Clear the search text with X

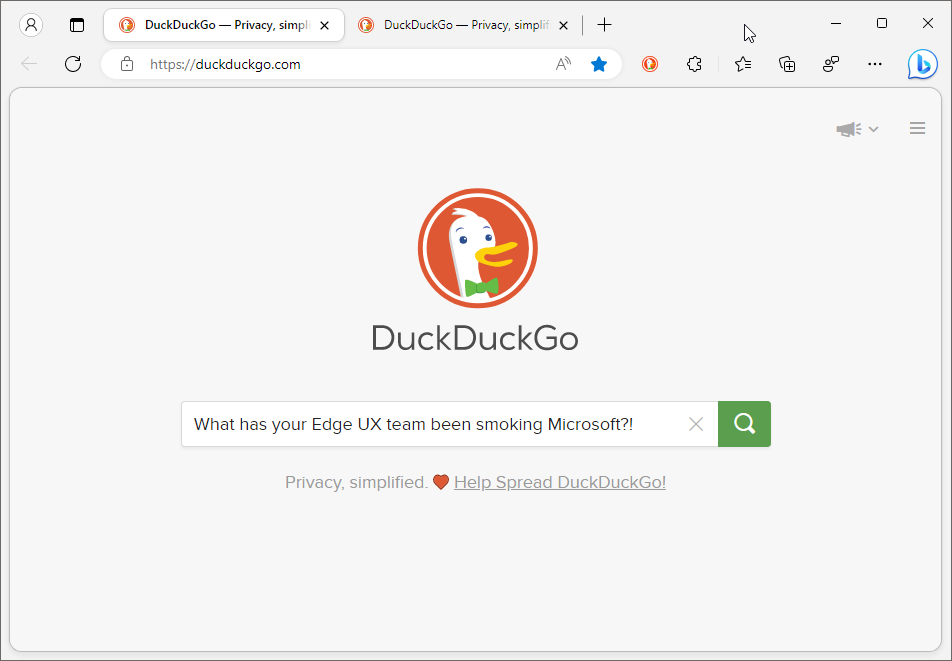[x=696, y=424]
